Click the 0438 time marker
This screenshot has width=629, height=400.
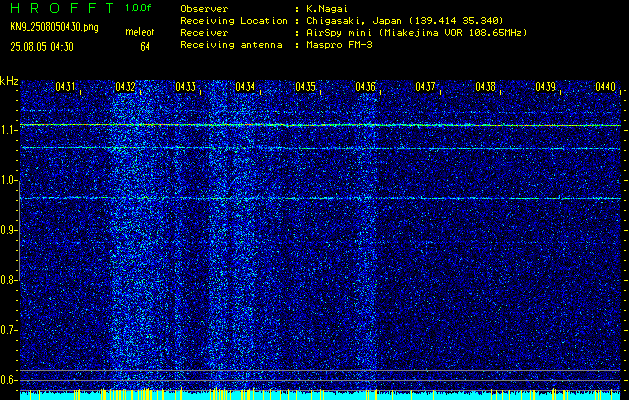485,86
